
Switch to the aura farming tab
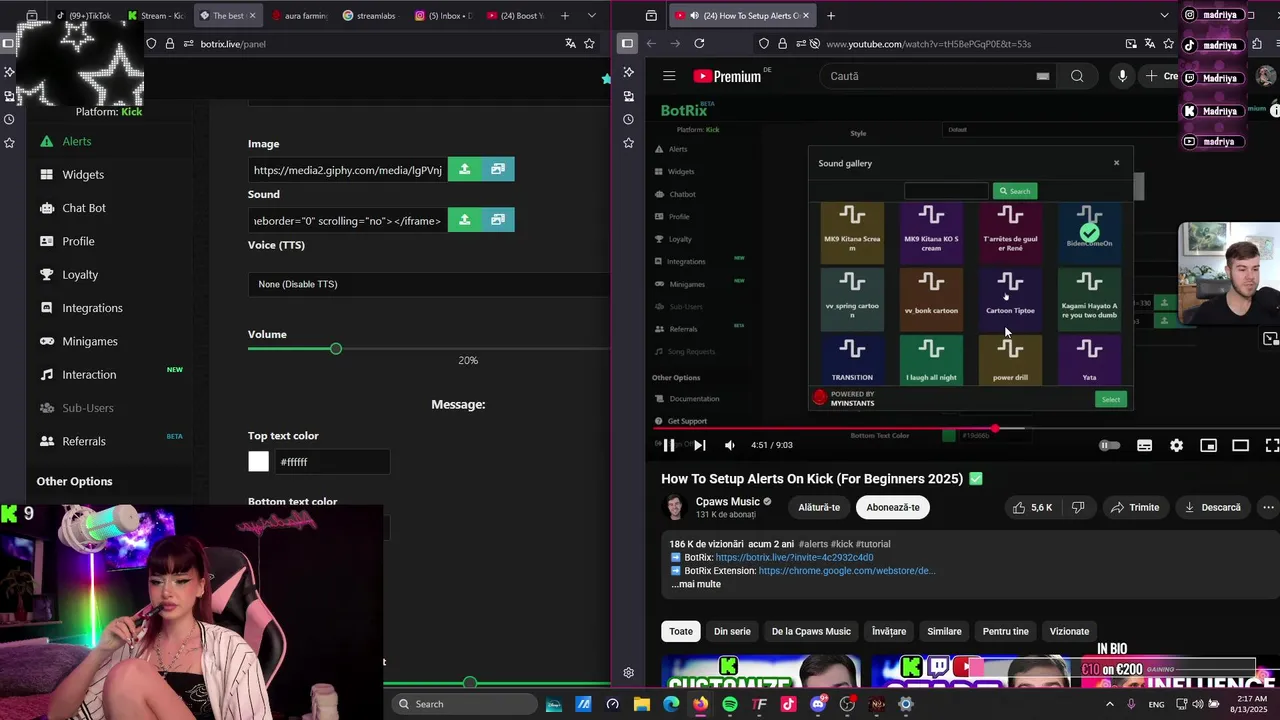[298, 15]
